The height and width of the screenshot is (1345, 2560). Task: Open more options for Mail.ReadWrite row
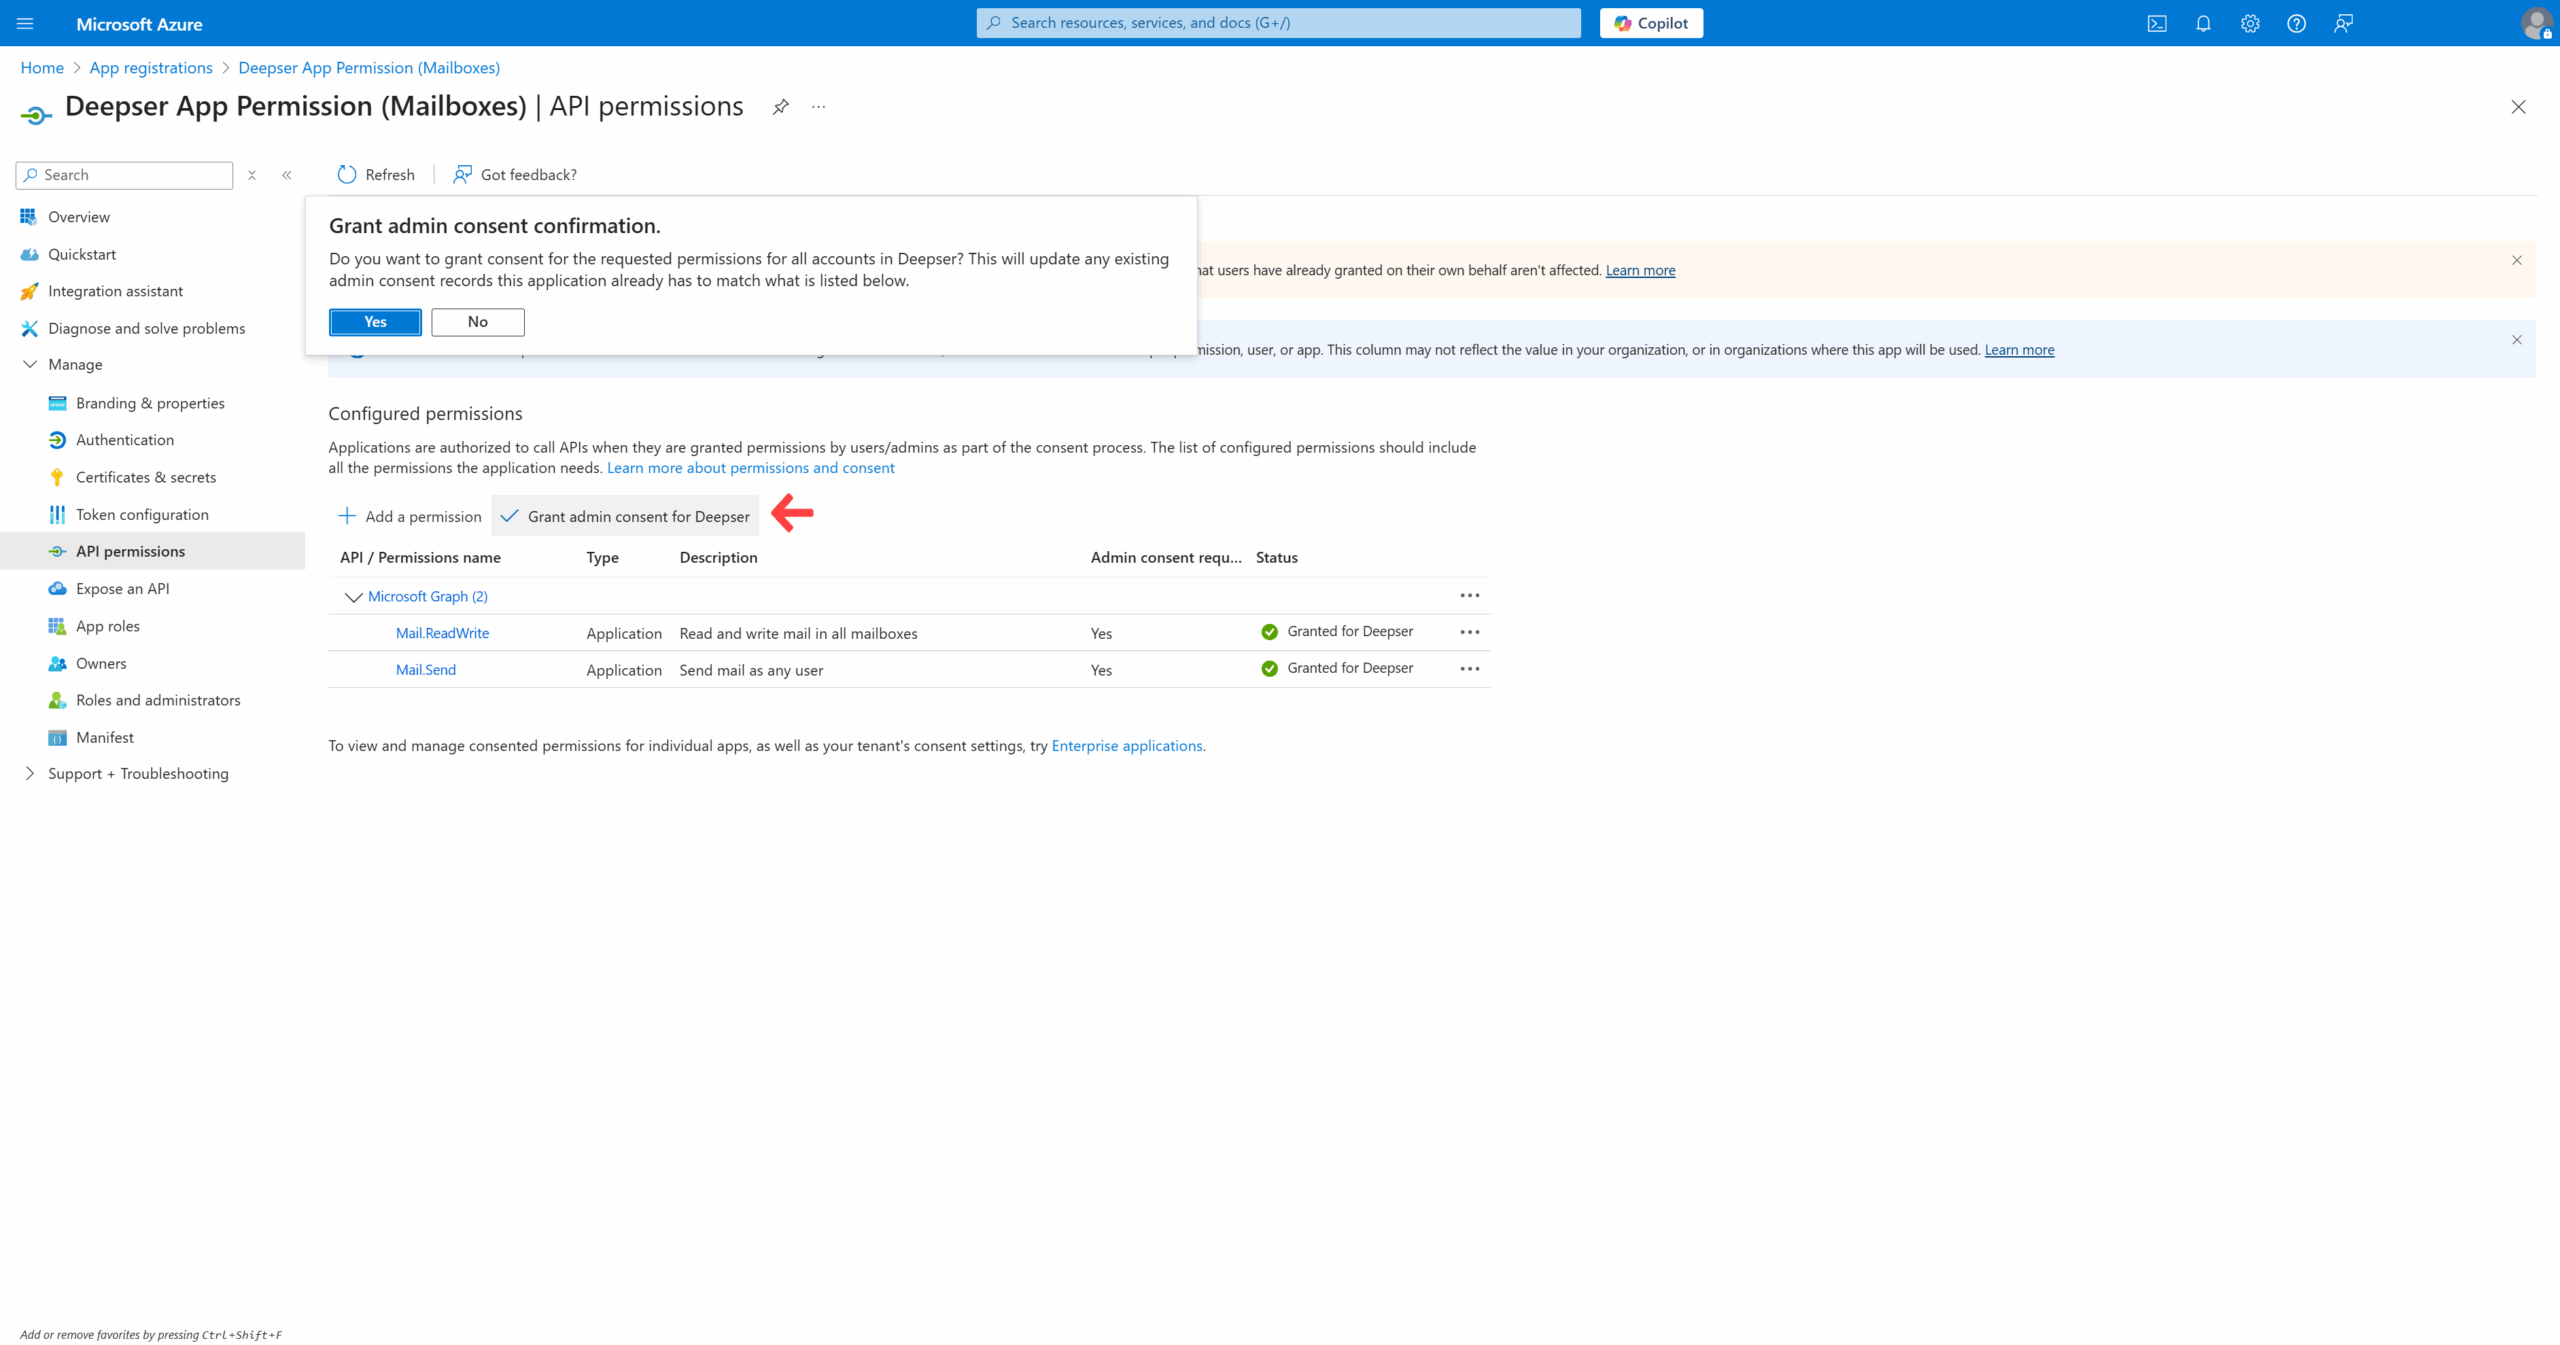tap(1469, 632)
